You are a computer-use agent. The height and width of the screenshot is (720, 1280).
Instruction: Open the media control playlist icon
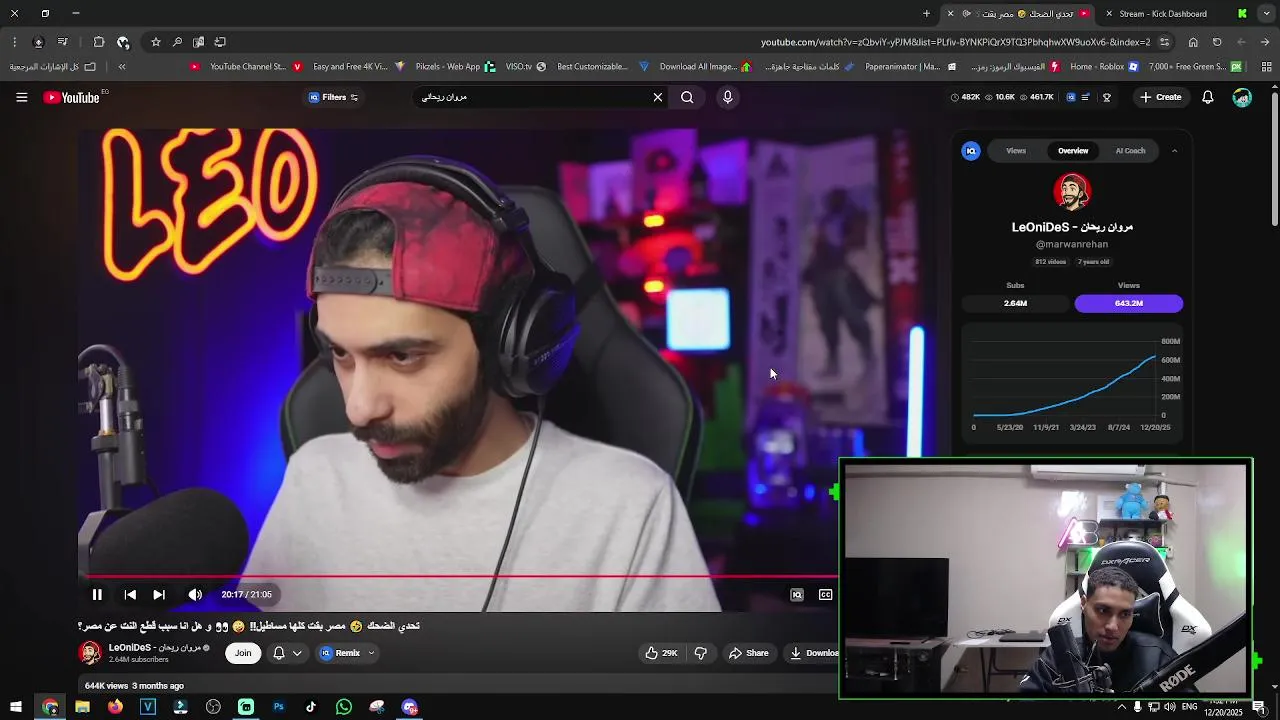(x=62, y=42)
